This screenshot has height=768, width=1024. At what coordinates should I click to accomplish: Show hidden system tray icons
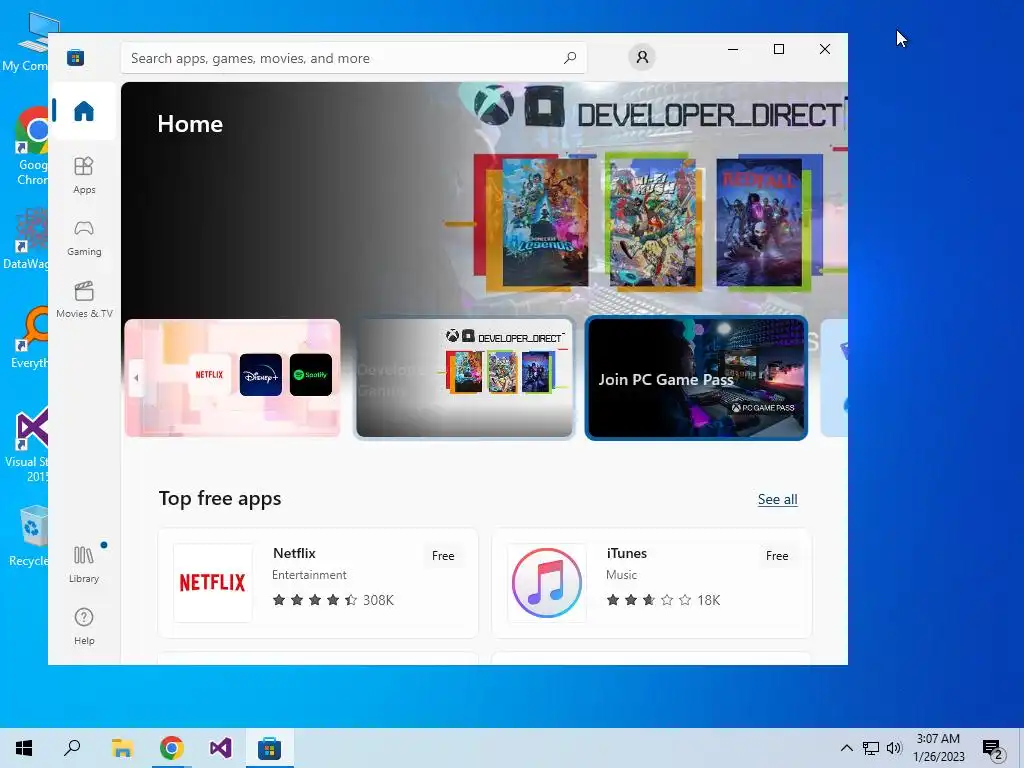pos(846,748)
